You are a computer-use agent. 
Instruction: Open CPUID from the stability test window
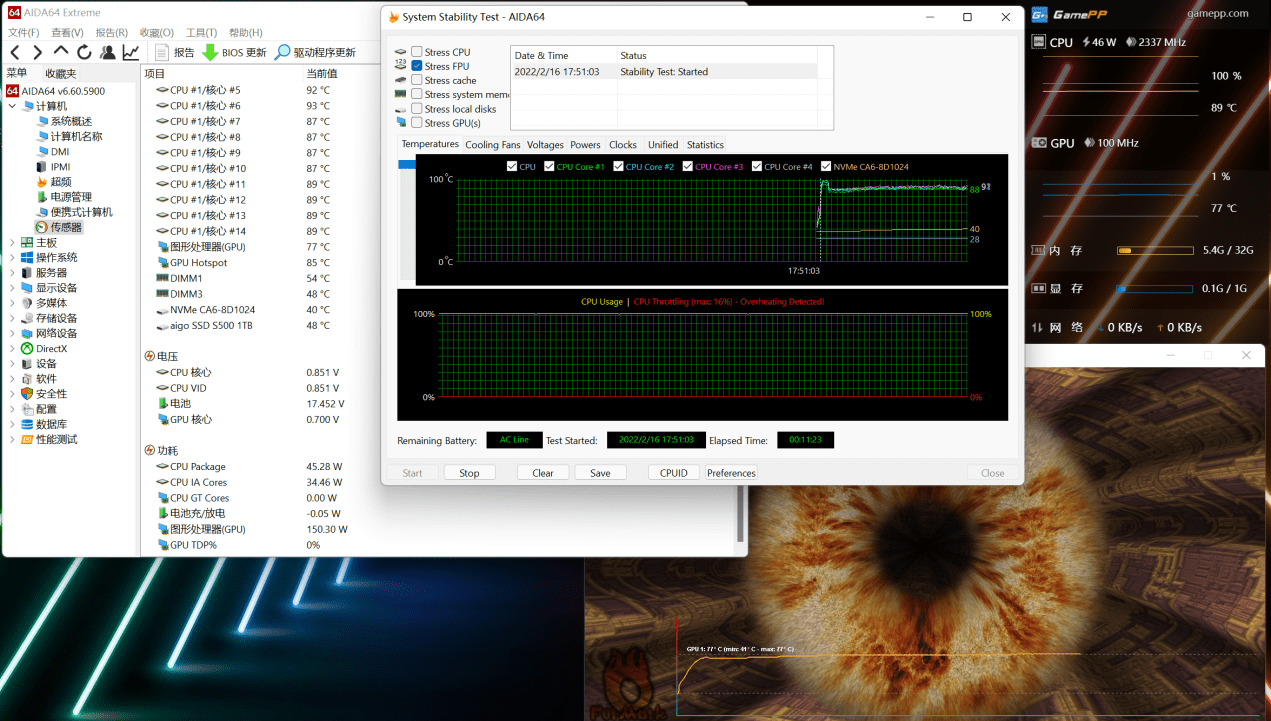pyautogui.click(x=673, y=472)
